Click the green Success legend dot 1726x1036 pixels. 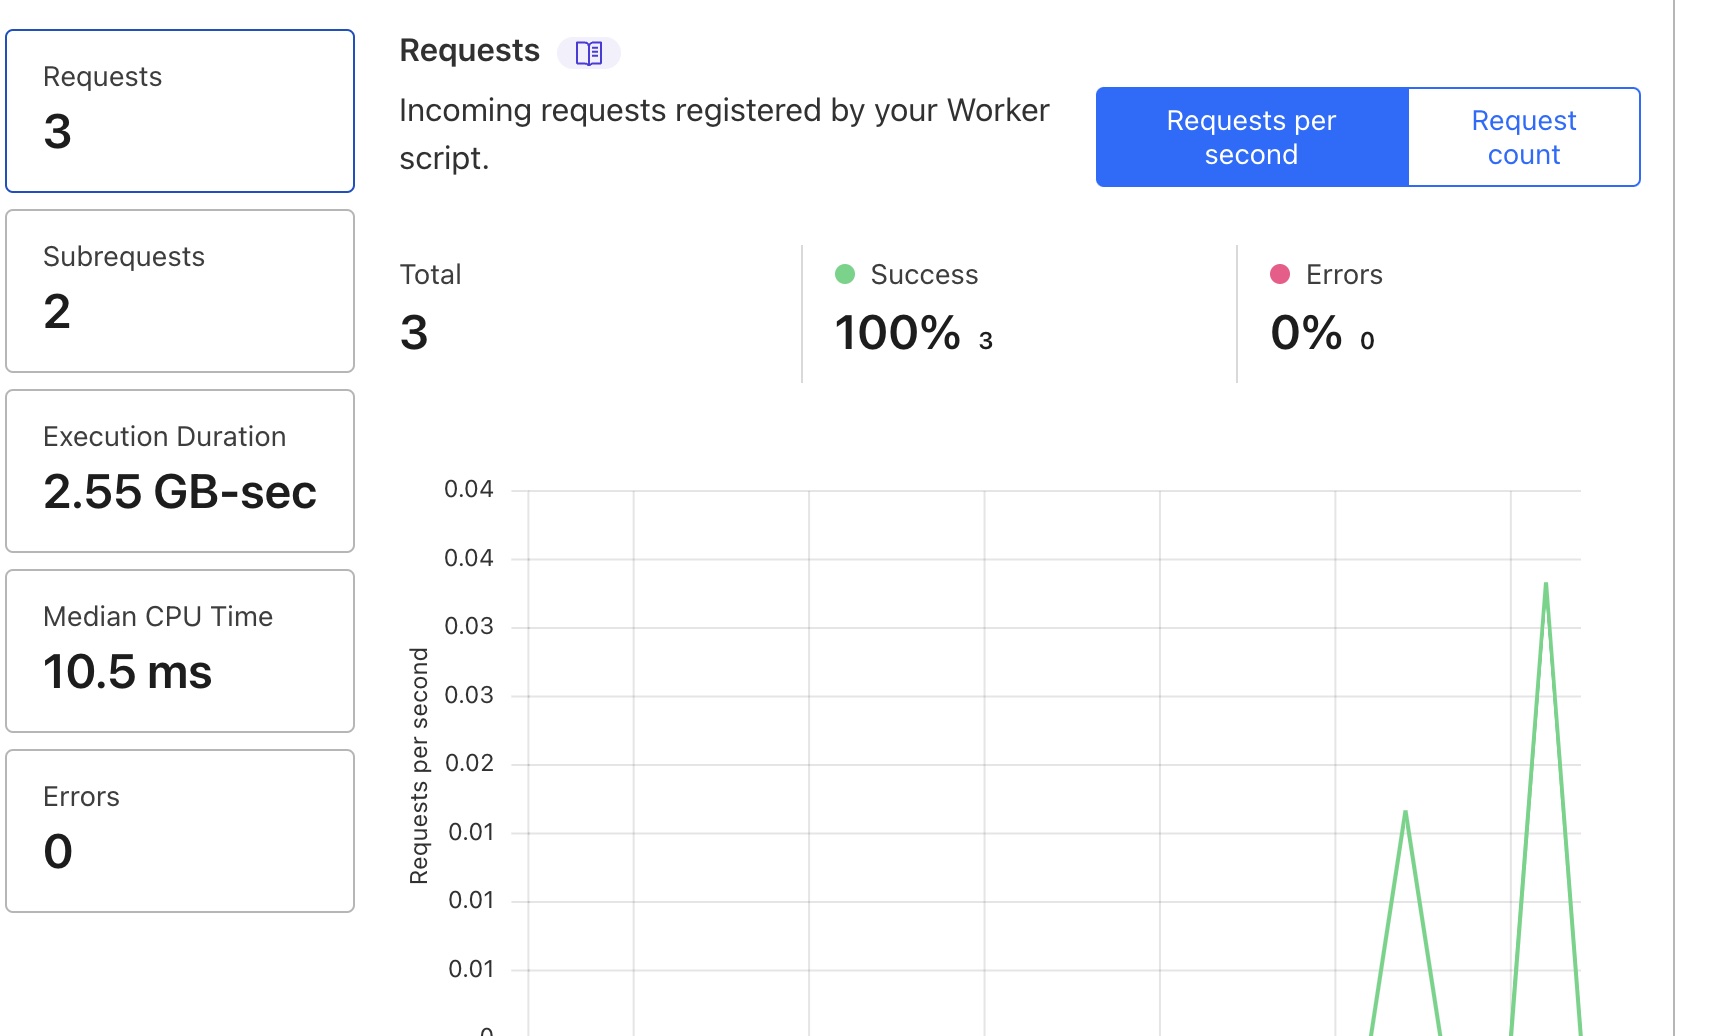tap(845, 272)
